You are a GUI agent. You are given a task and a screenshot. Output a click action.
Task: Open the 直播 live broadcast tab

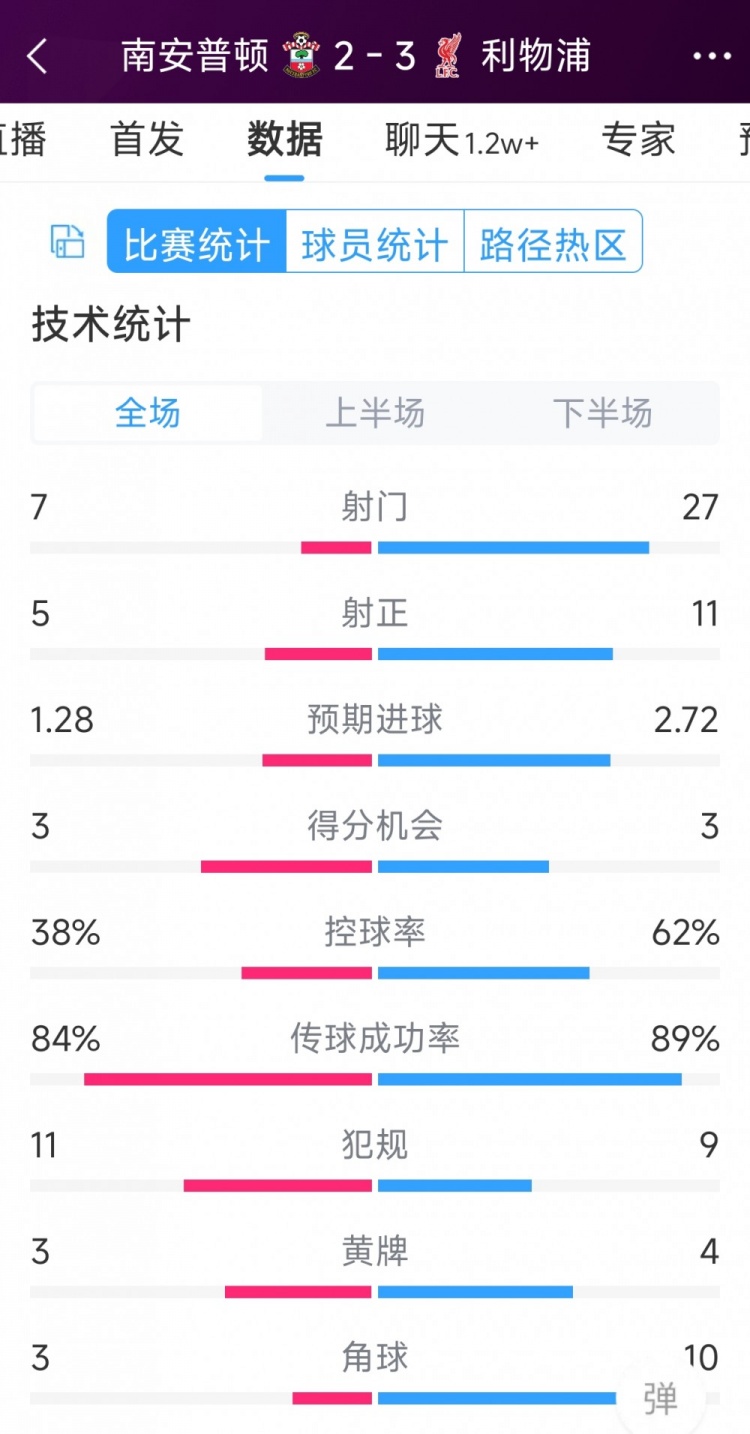click(x=23, y=141)
